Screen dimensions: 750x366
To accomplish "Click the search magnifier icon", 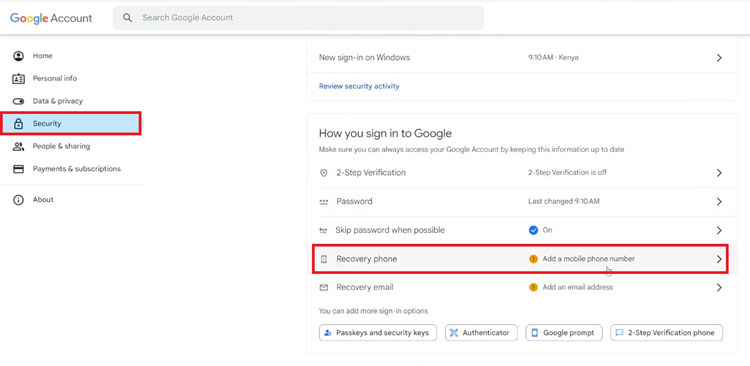I will pos(127,18).
